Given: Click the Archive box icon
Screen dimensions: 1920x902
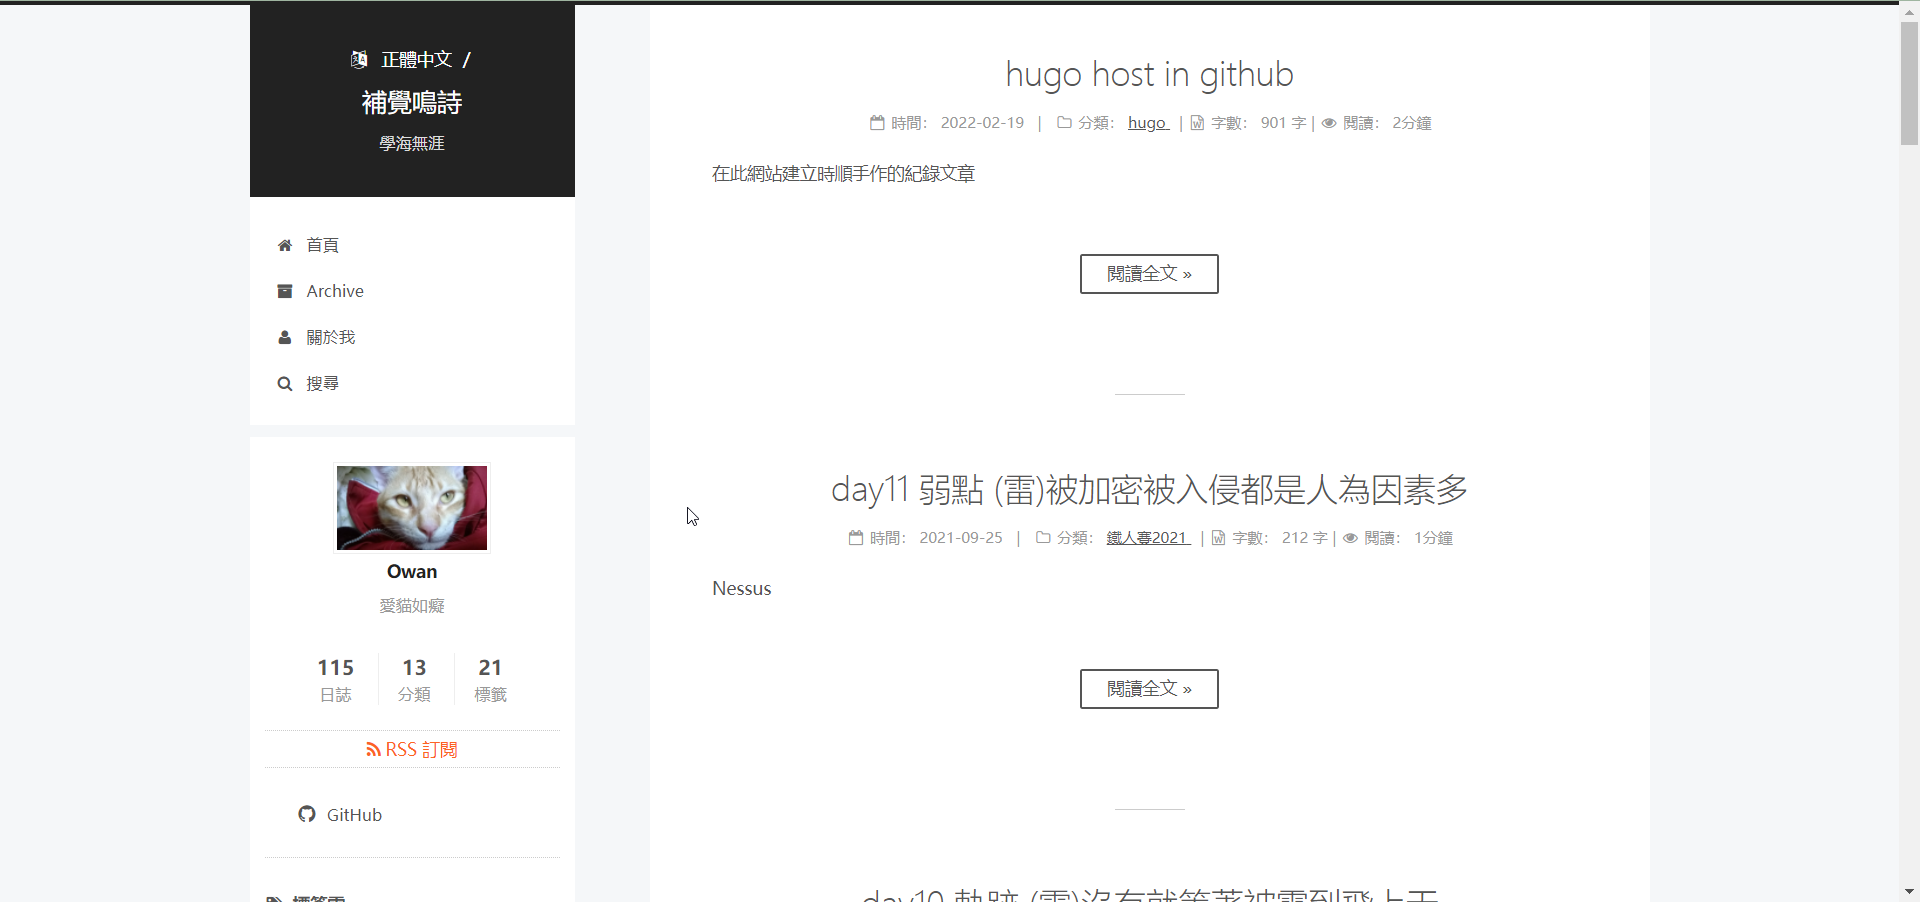Looking at the screenshot, I should tap(285, 291).
